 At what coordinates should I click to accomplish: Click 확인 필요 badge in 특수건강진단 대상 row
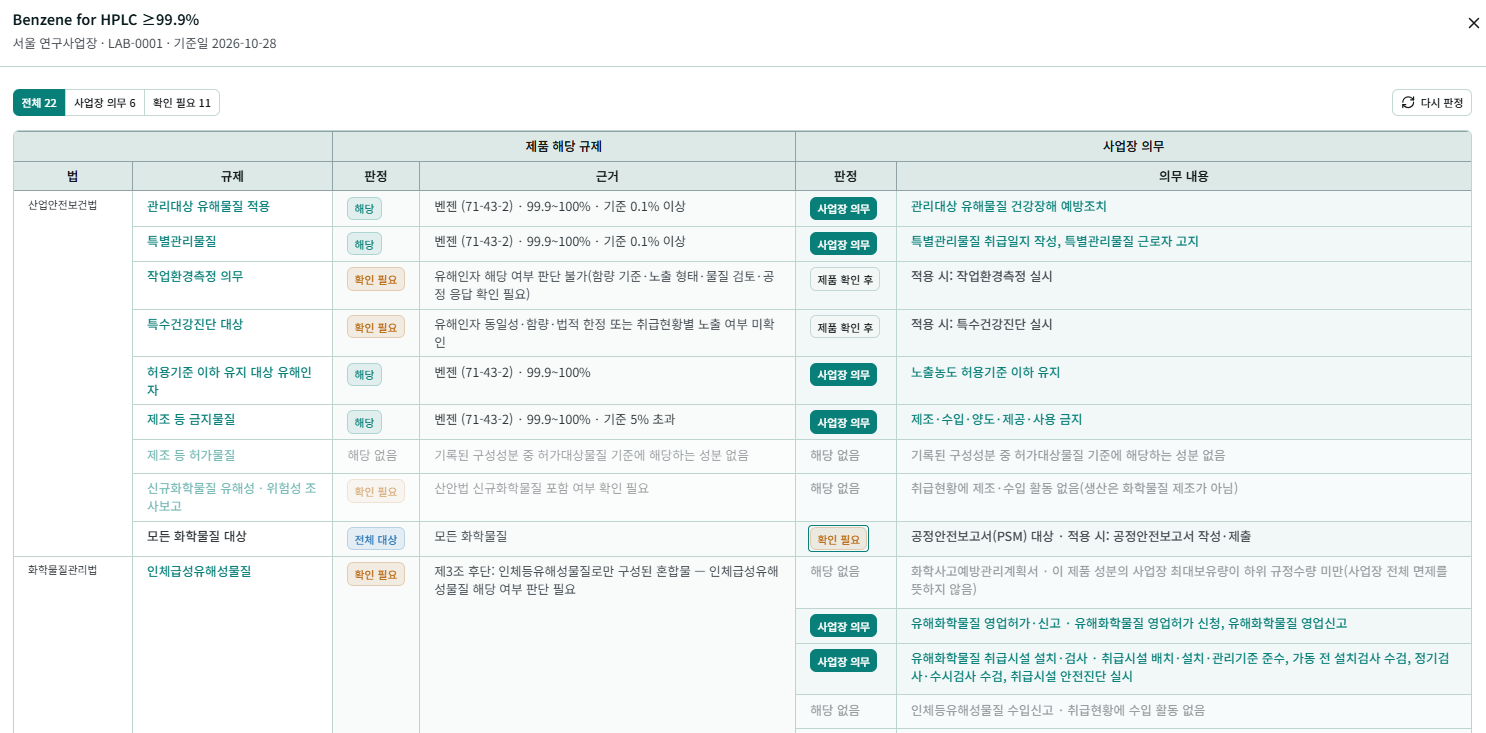point(376,327)
